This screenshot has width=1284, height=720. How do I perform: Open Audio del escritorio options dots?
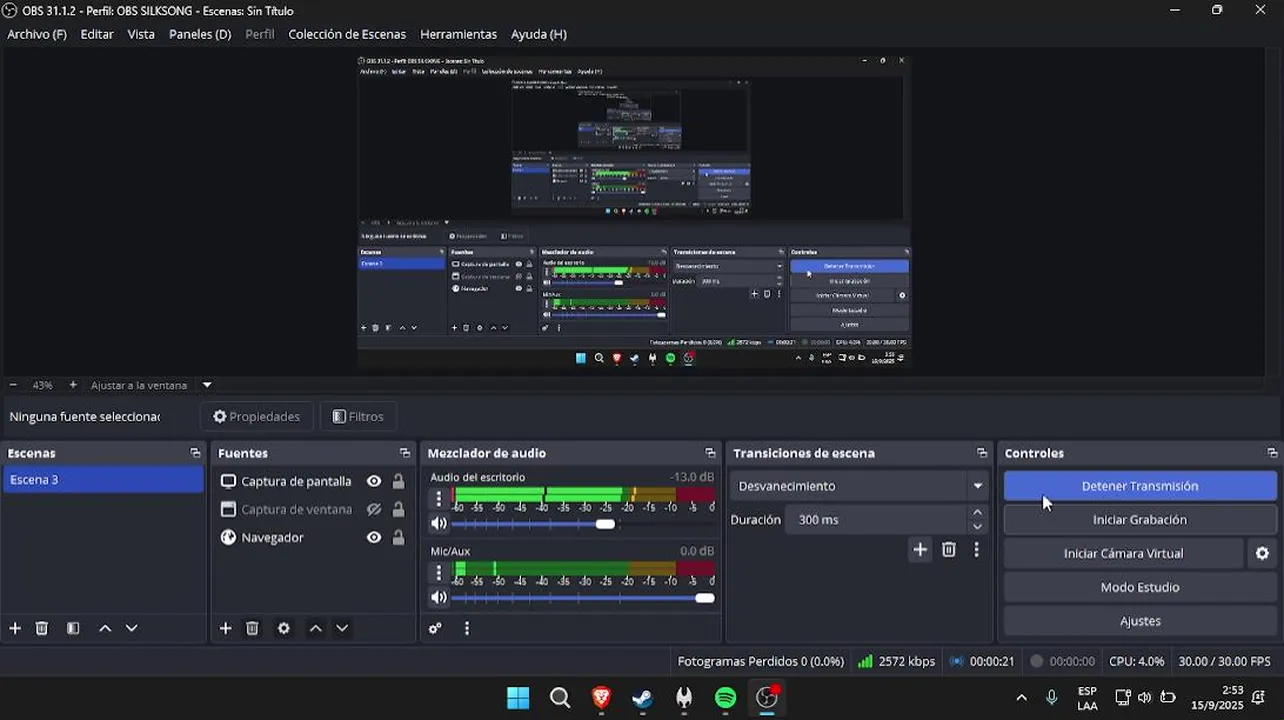pyautogui.click(x=438, y=498)
